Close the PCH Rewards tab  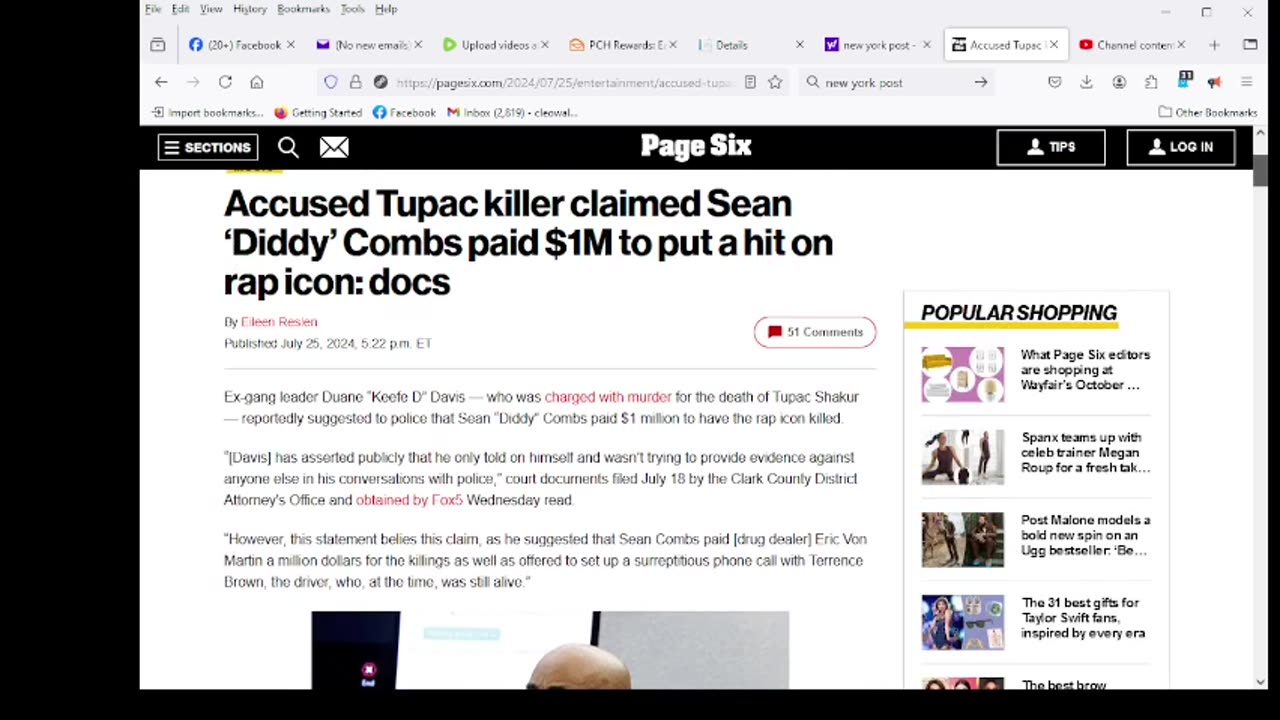coord(673,45)
